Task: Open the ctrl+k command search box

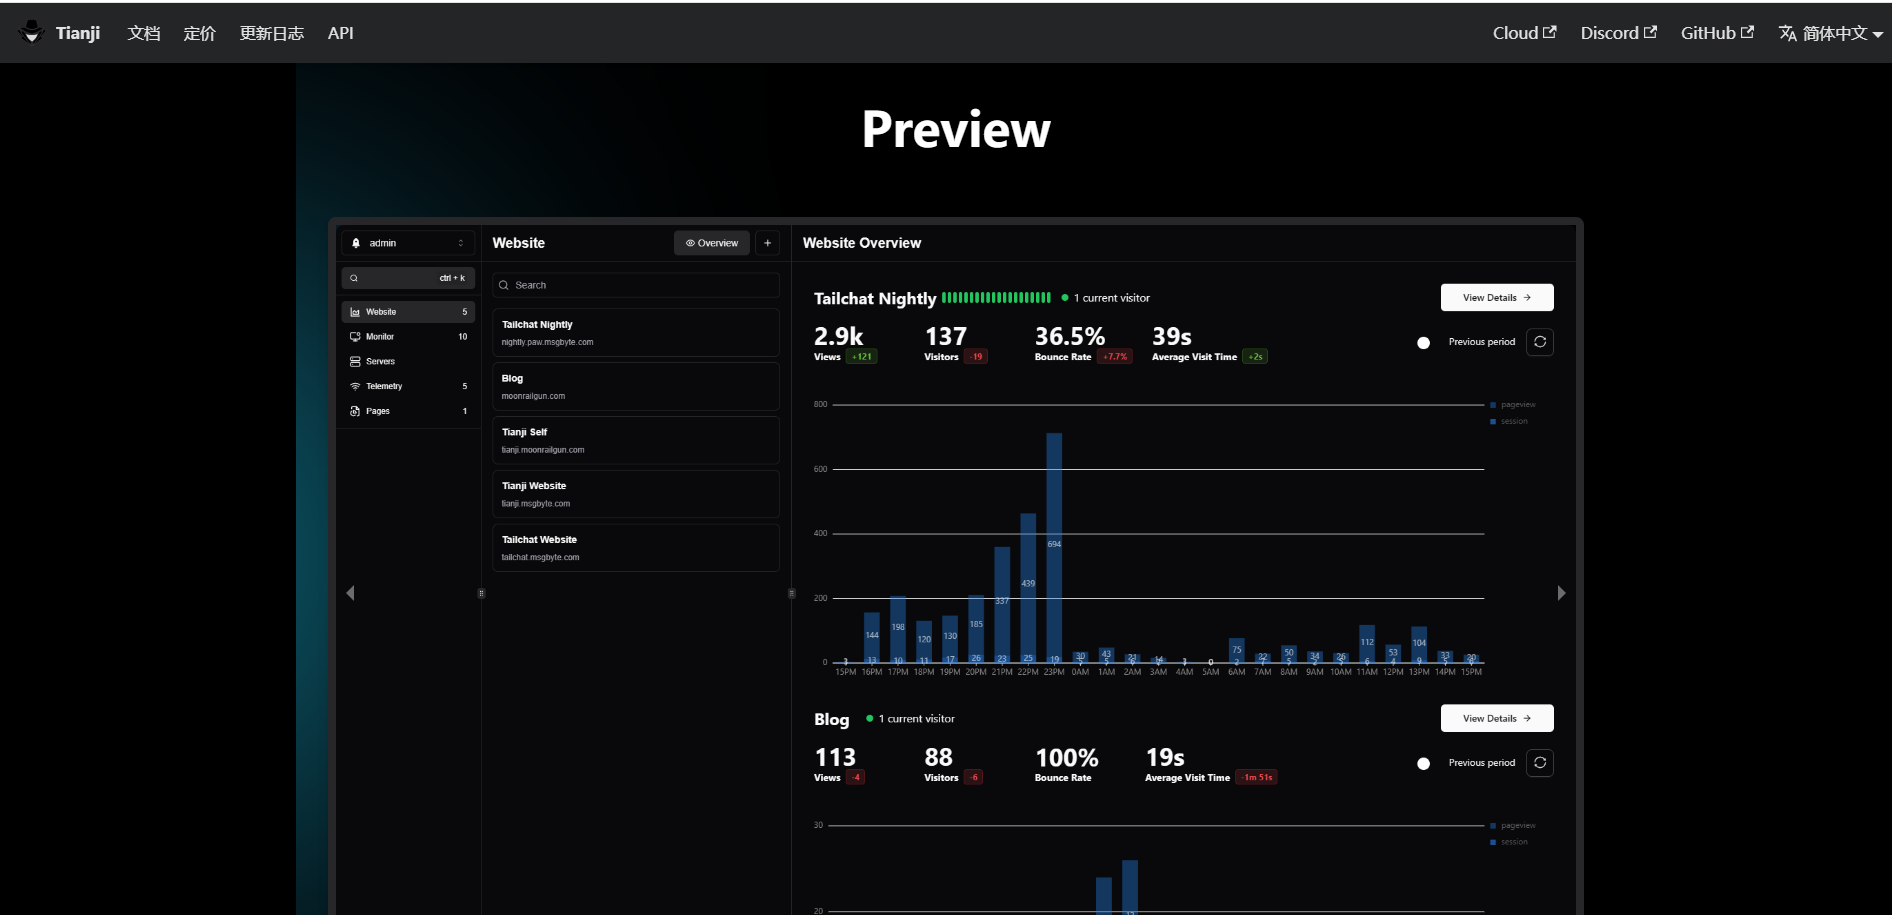Action: click(408, 278)
